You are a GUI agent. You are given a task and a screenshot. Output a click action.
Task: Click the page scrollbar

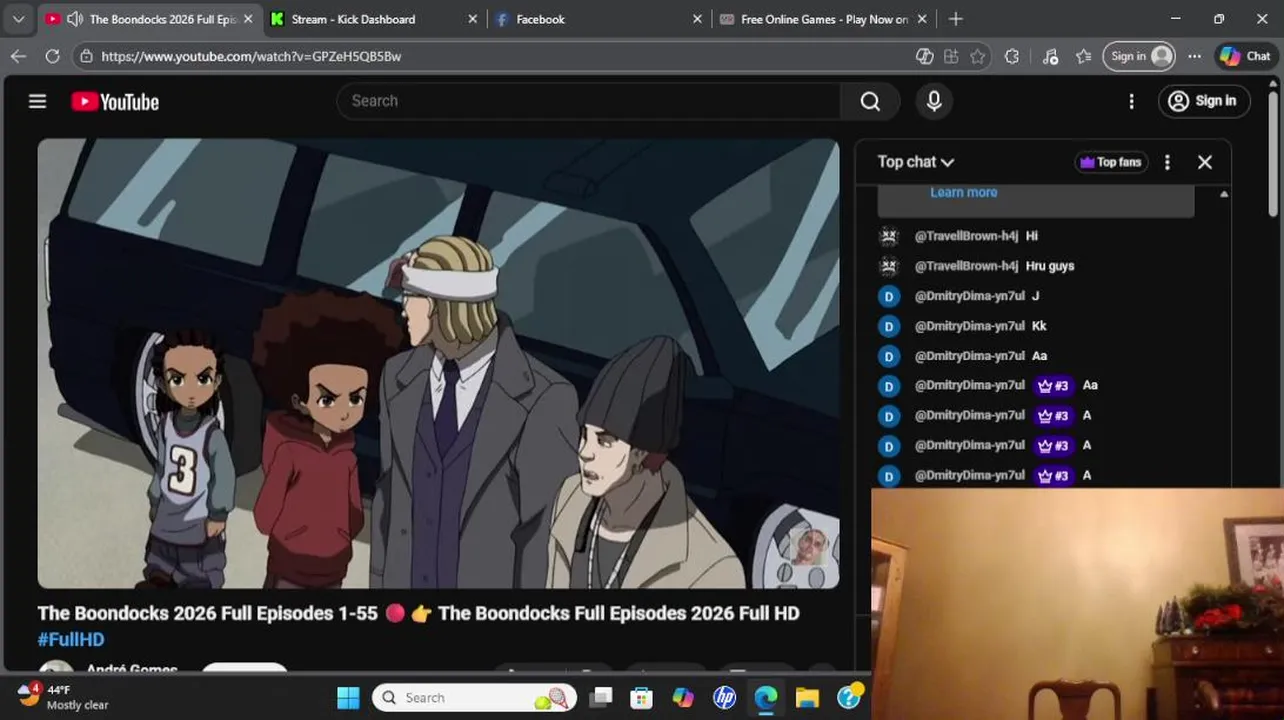(1274, 155)
